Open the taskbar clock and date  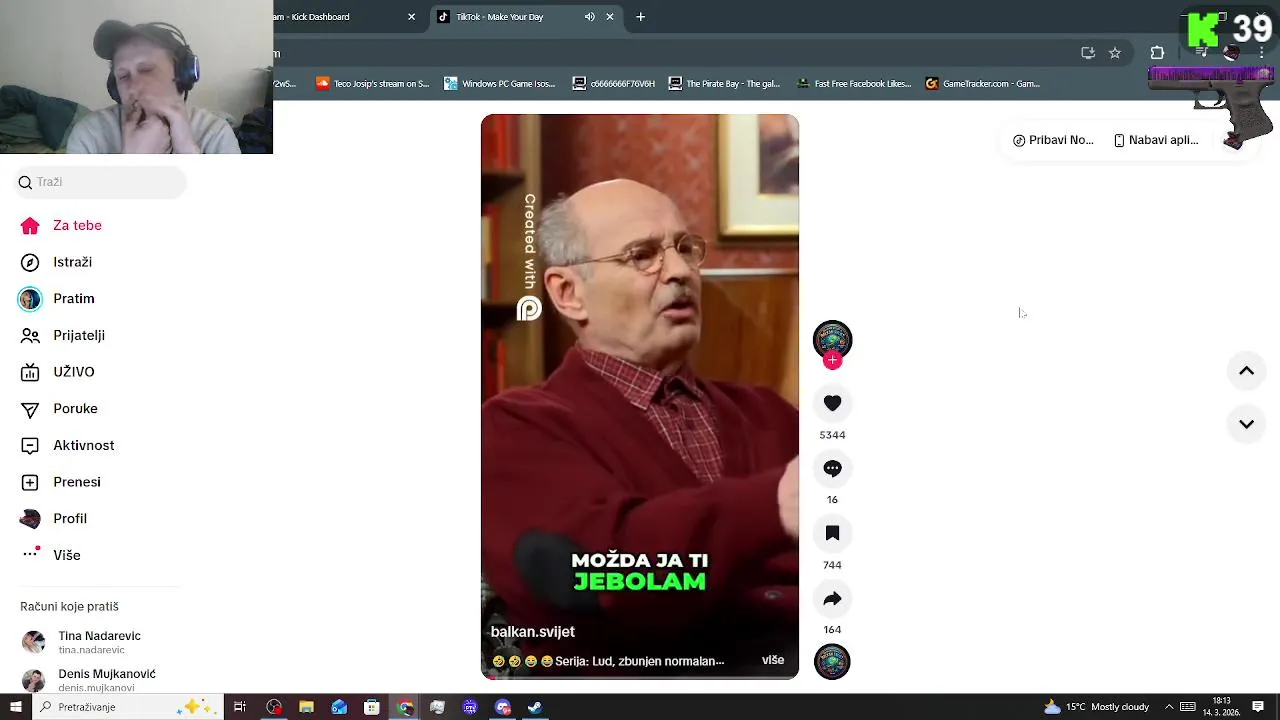click(1221, 707)
